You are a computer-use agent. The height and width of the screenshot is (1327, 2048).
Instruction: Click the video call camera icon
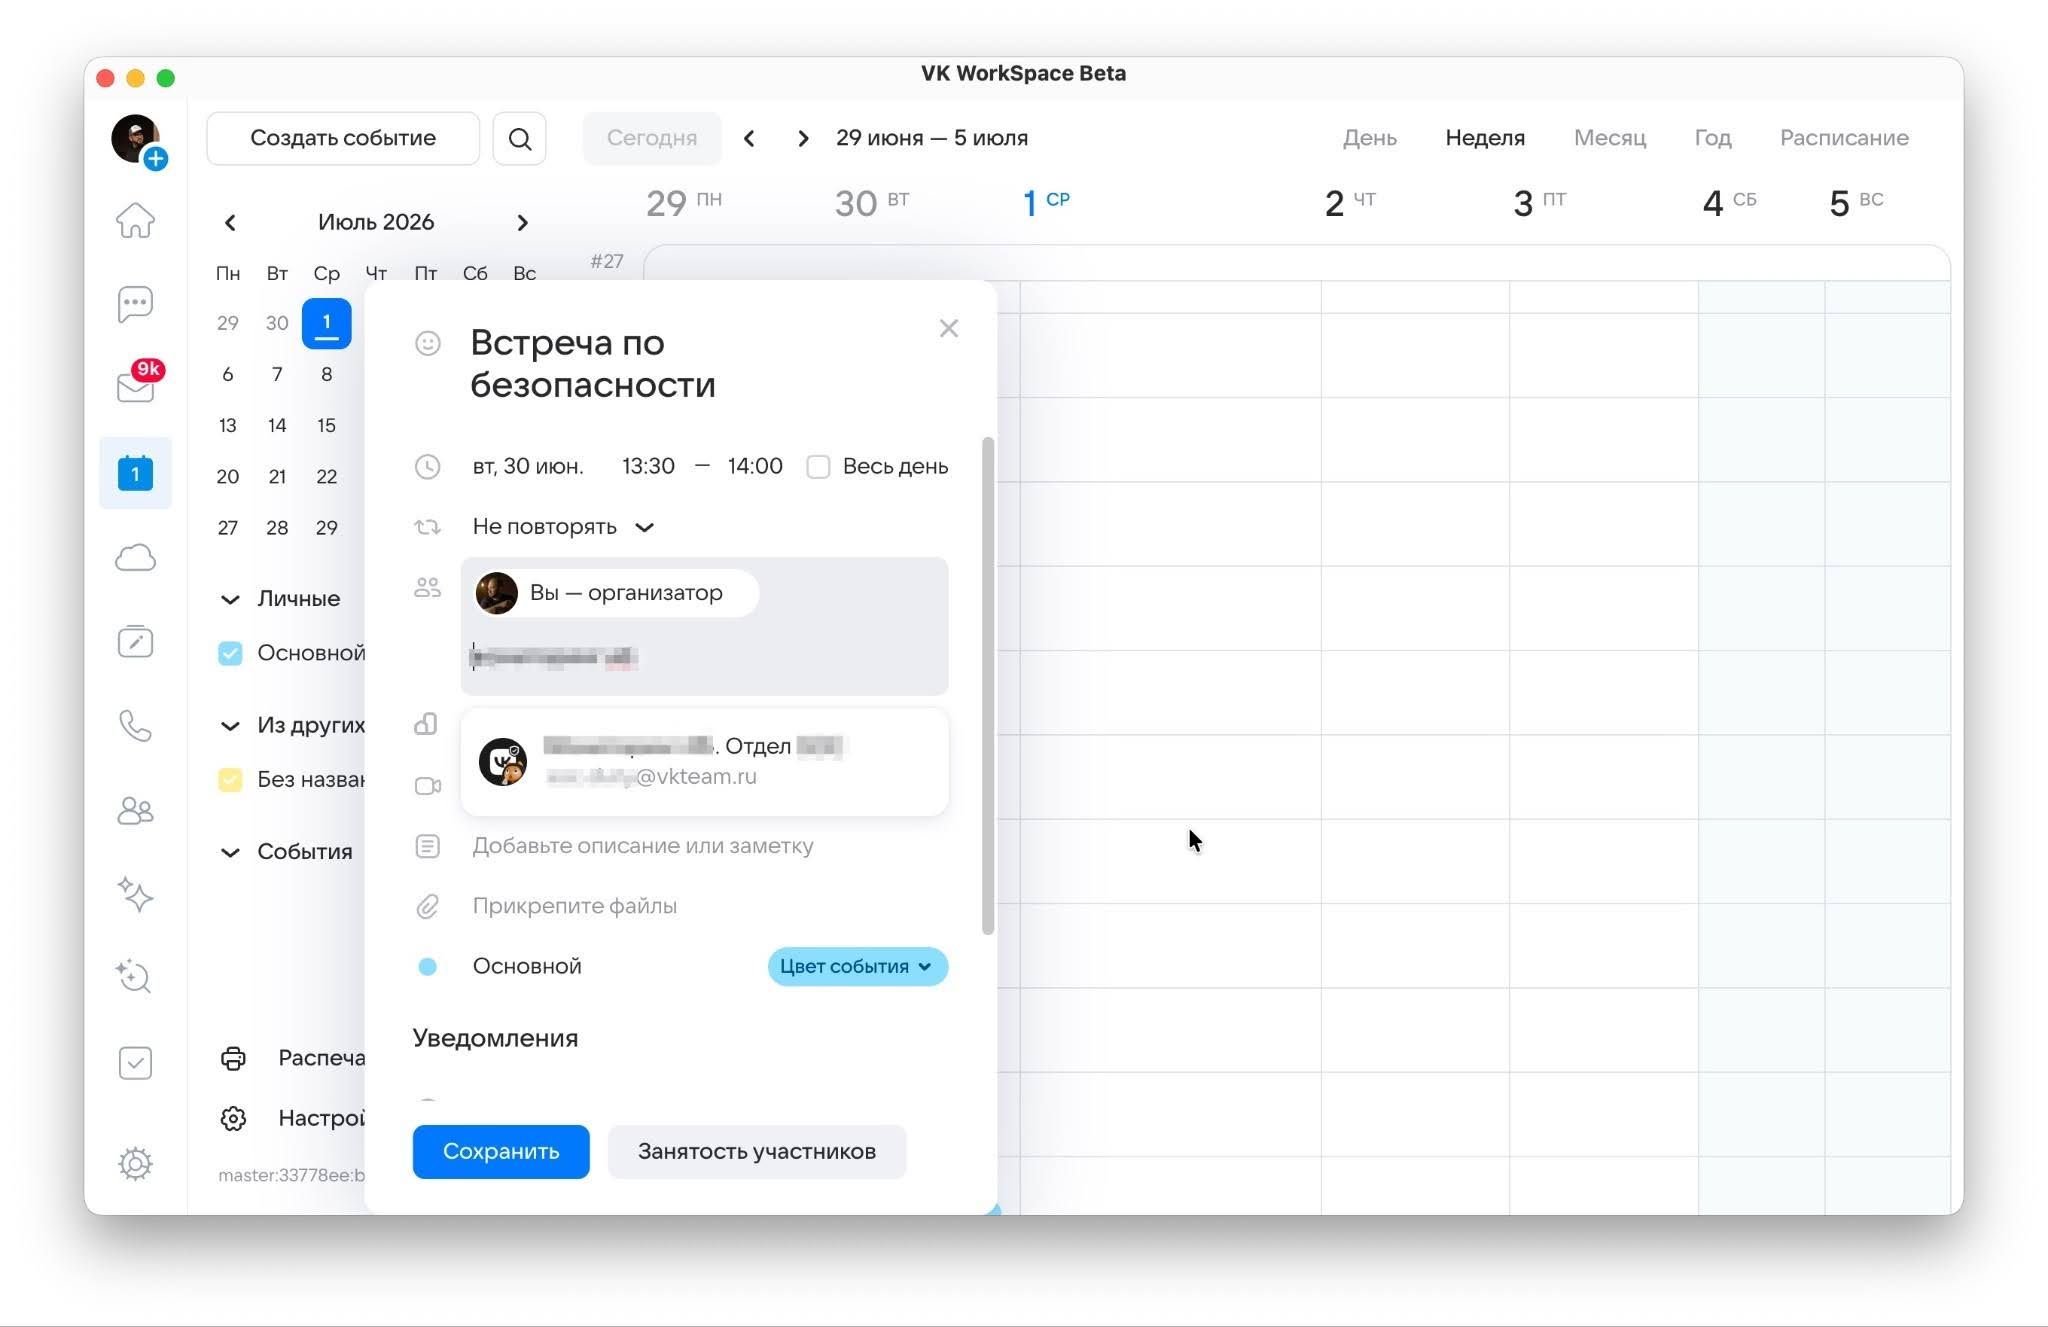[x=427, y=786]
